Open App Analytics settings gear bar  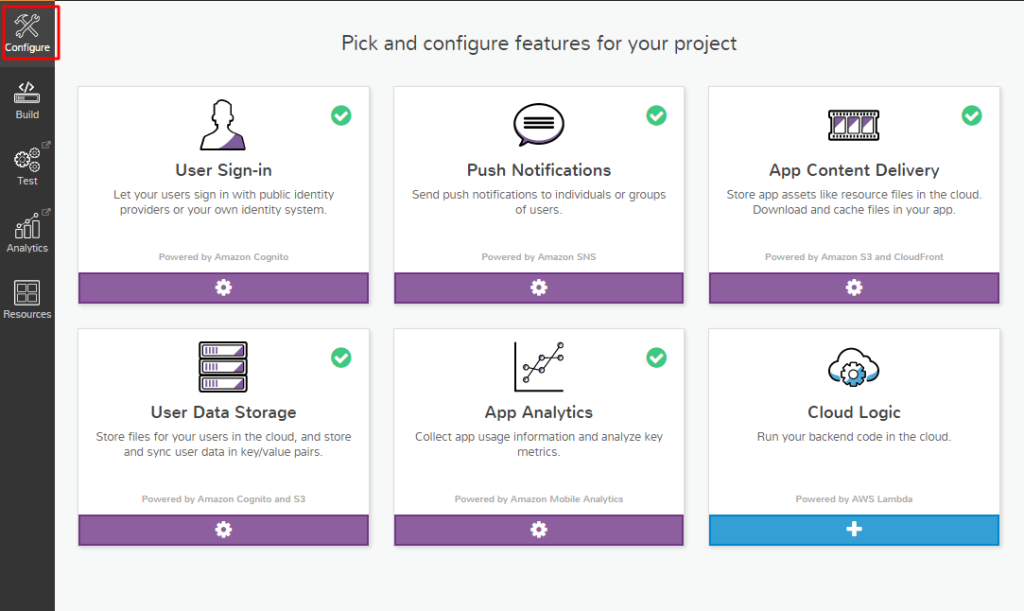click(x=538, y=530)
